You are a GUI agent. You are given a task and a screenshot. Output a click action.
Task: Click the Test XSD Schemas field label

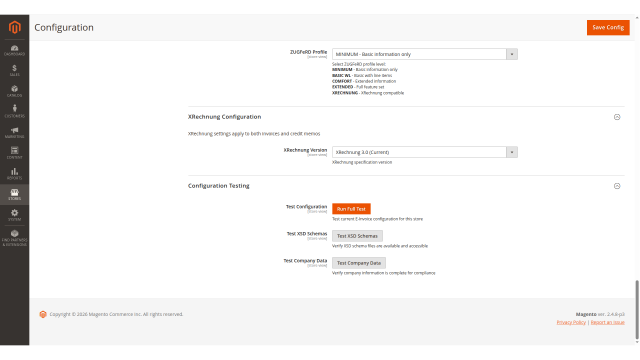pos(307,234)
